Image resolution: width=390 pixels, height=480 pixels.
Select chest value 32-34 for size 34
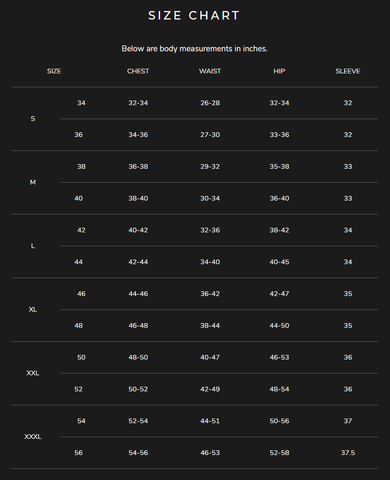tap(138, 103)
